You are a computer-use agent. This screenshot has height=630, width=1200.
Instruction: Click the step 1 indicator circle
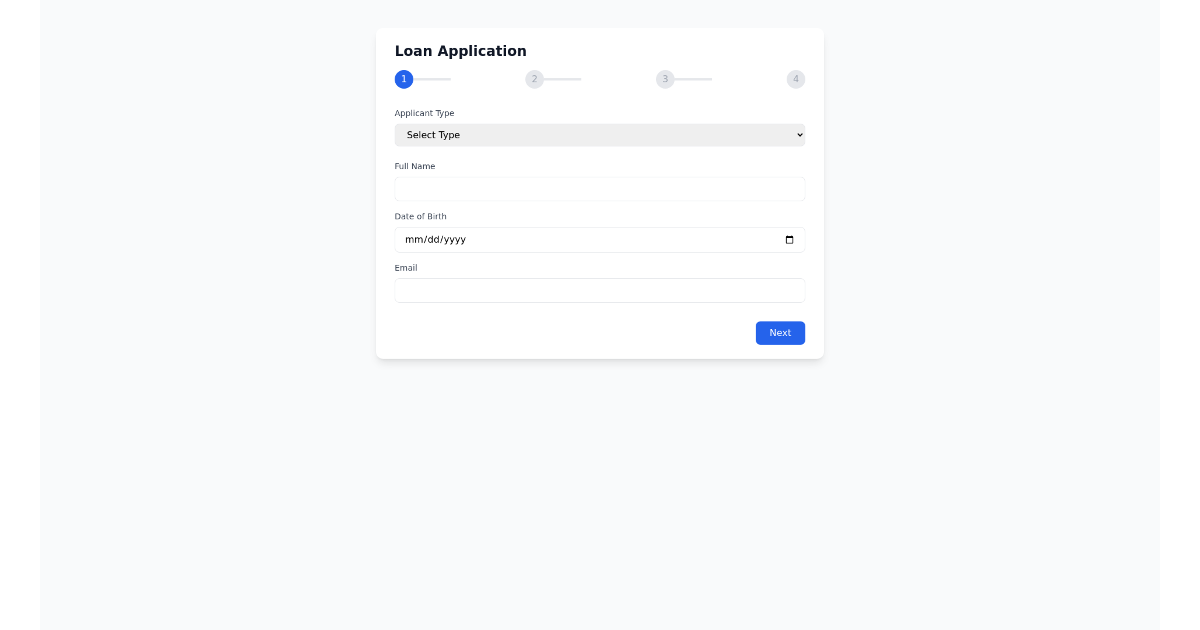(404, 79)
